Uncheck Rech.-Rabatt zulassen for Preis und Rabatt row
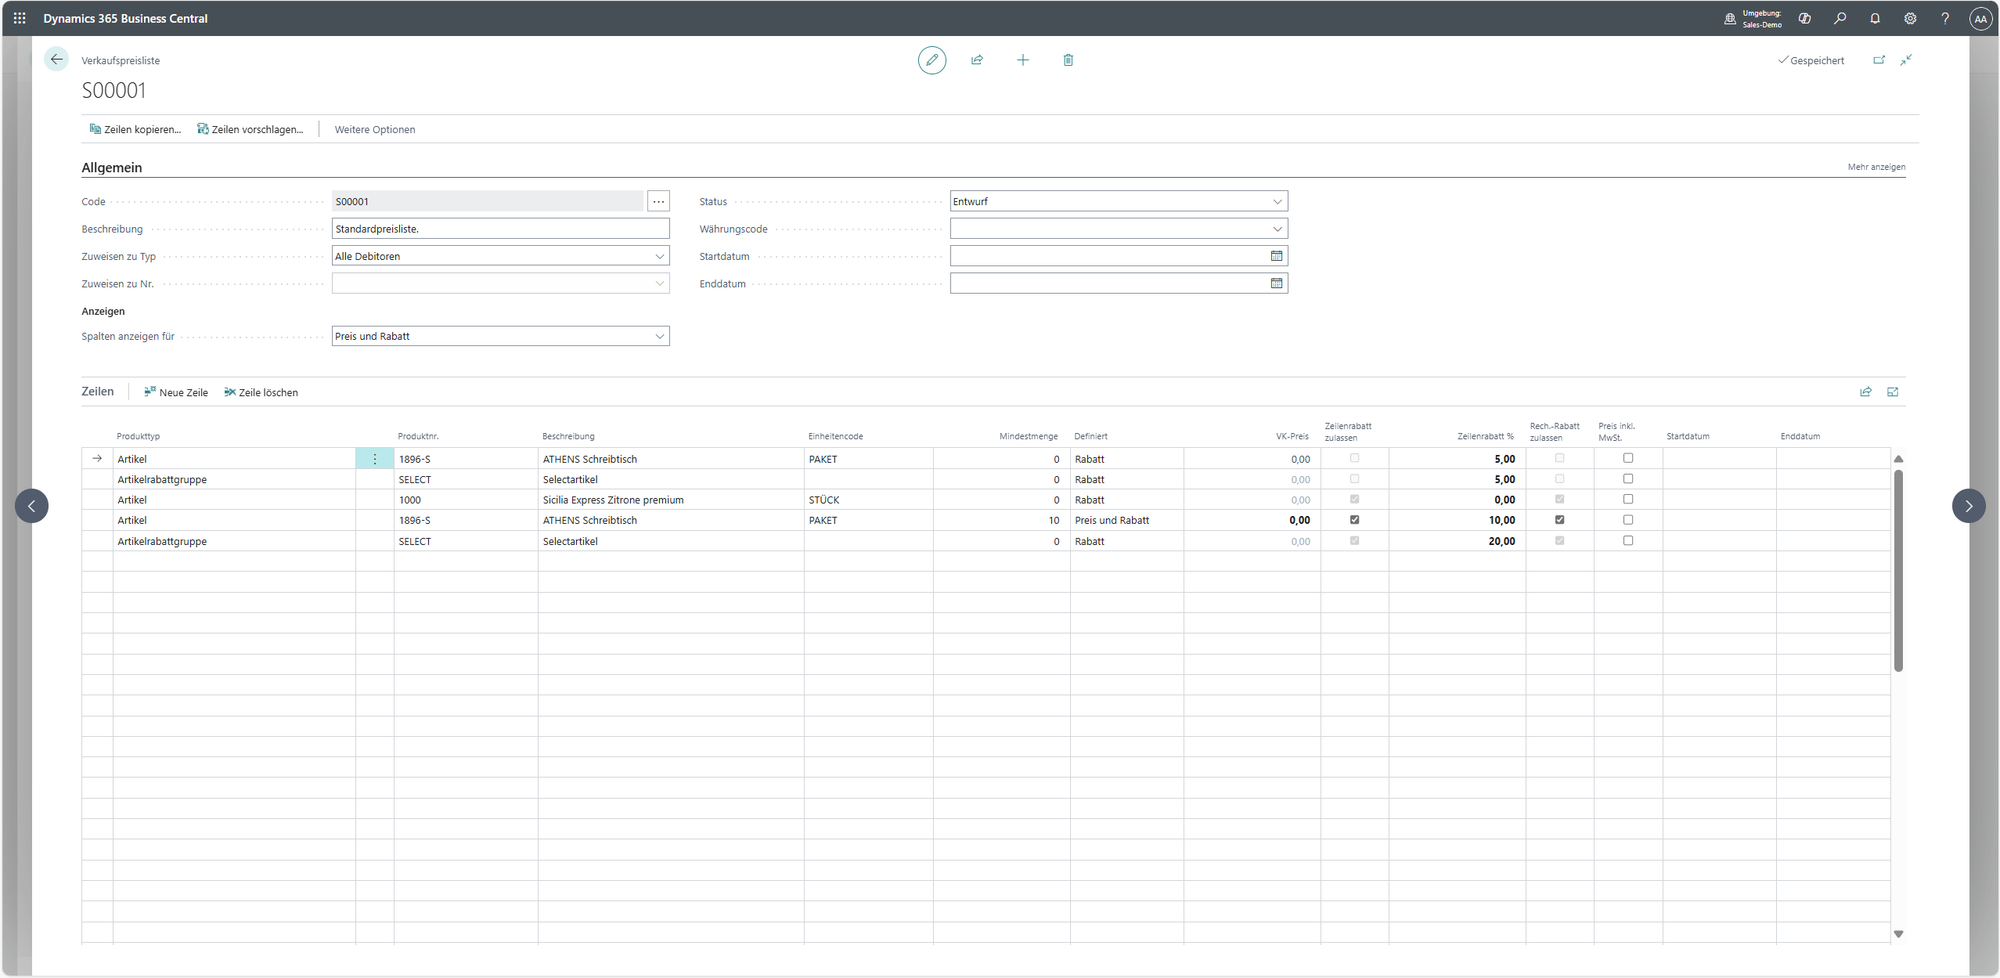 point(1559,520)
